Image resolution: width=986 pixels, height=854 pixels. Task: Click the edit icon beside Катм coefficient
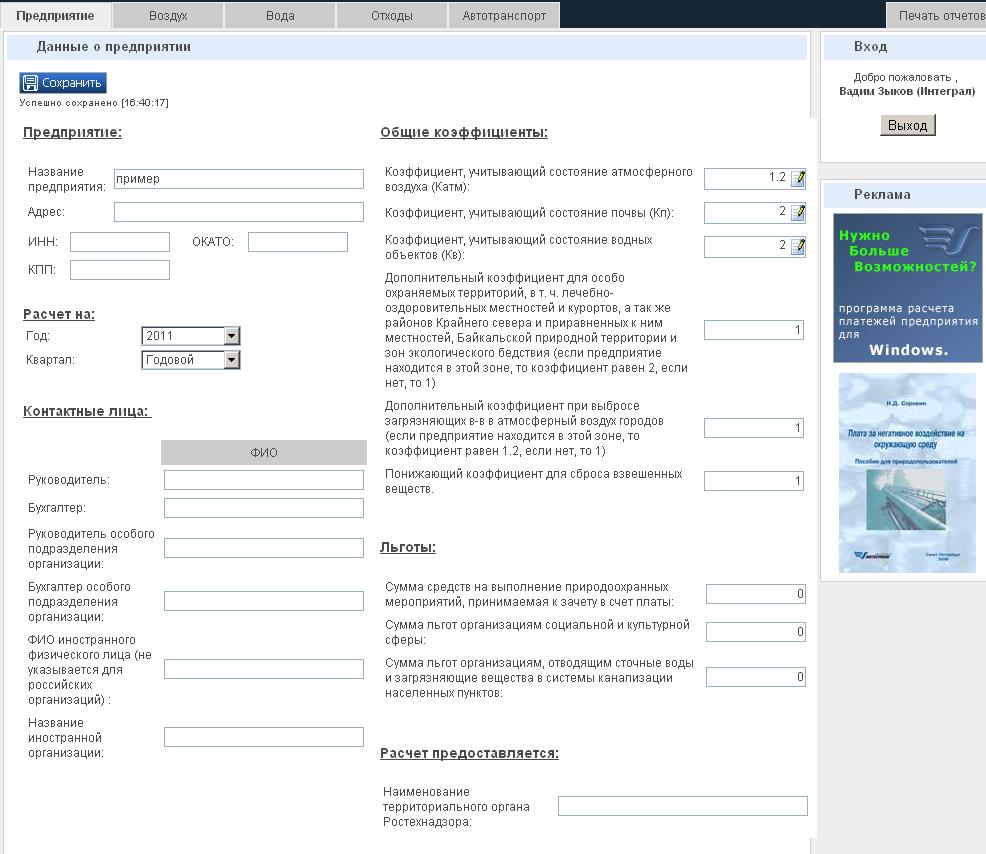tap(797, 179)
